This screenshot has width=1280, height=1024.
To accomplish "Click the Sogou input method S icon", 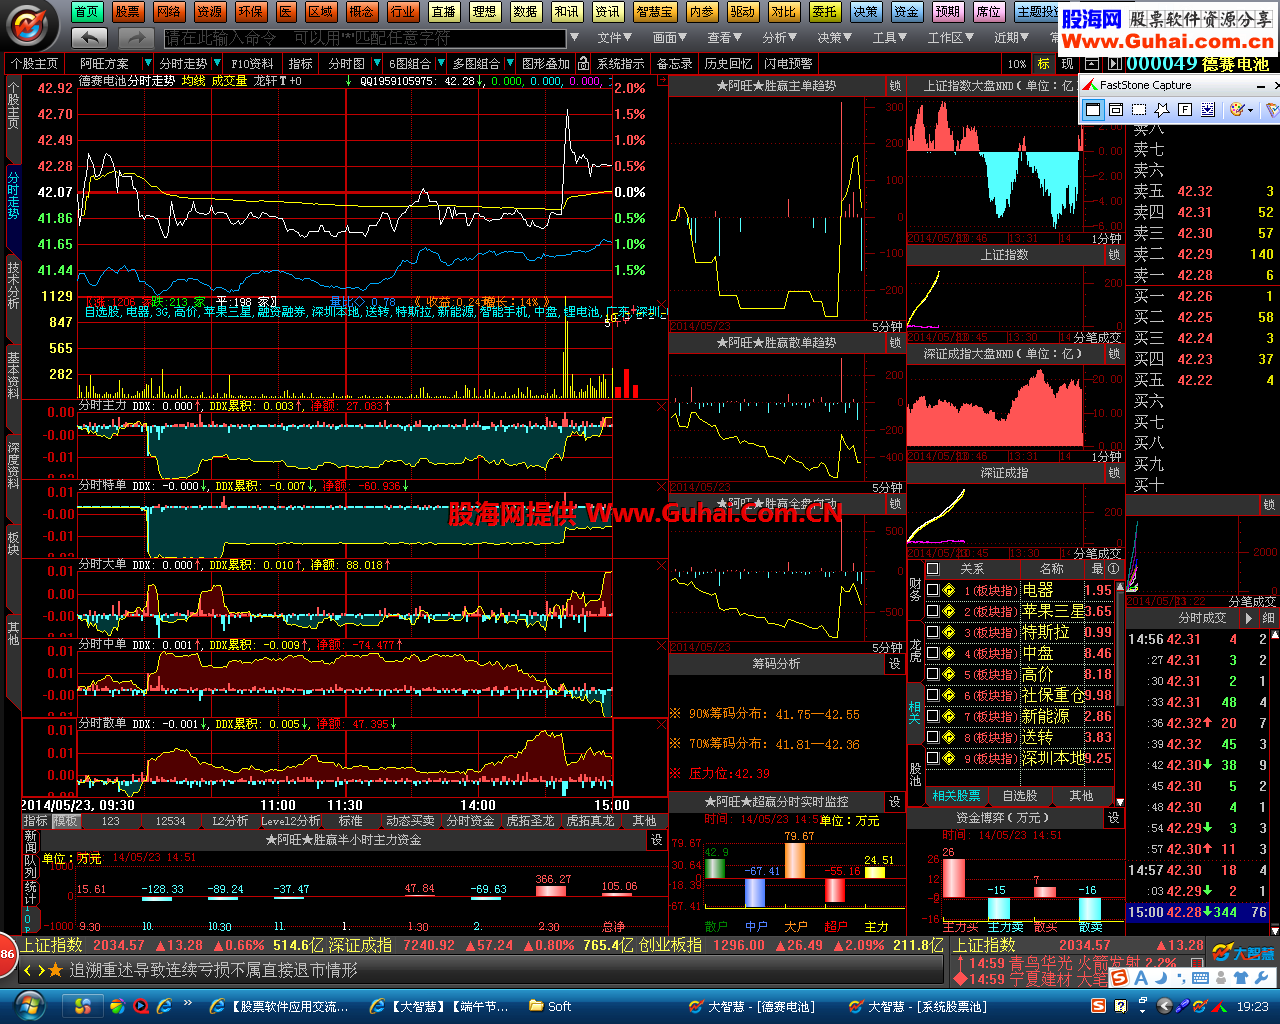I will (x=1120, y=977).
